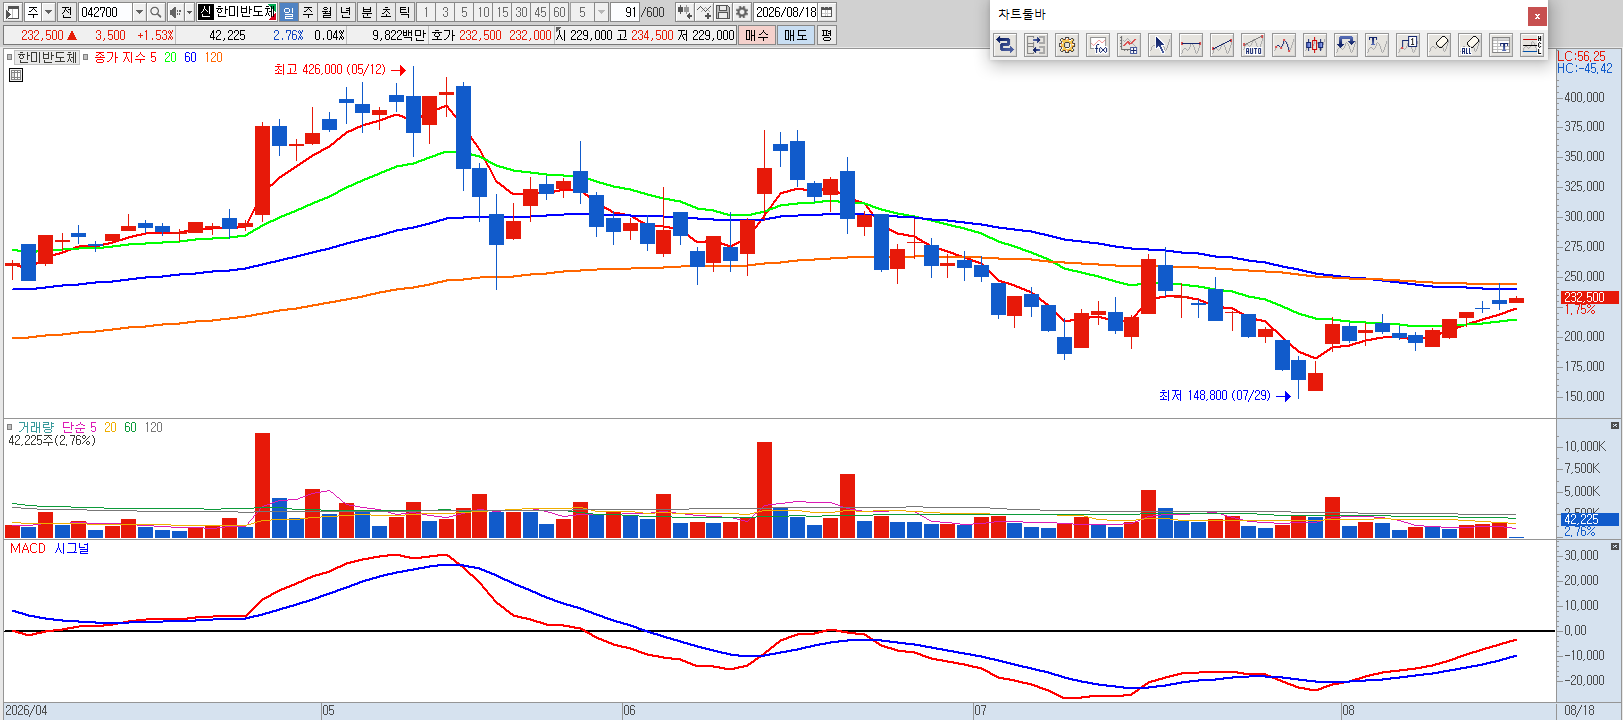Screen dimensions: 1623x720
Task: Click the line-add chart icon
Action: click(704, 12)
